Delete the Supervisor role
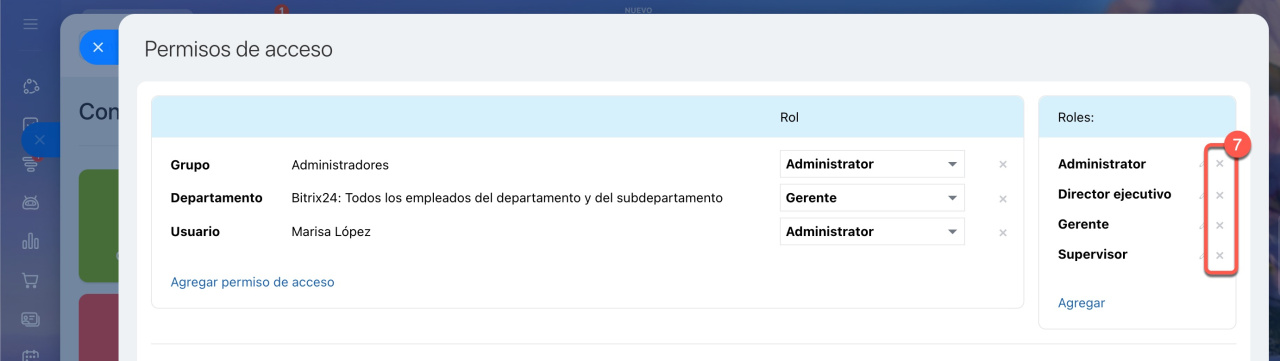1280x361 pixels. click(1219, 255)
